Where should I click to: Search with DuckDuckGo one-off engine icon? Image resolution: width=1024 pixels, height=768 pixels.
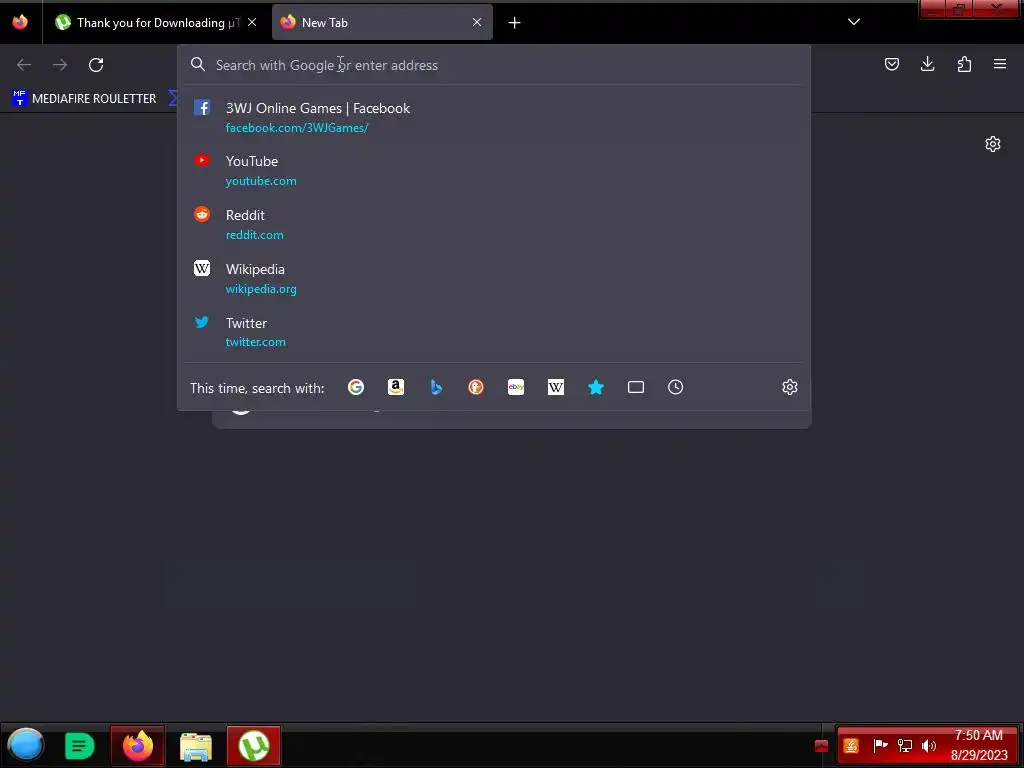(x=476, y=387)
